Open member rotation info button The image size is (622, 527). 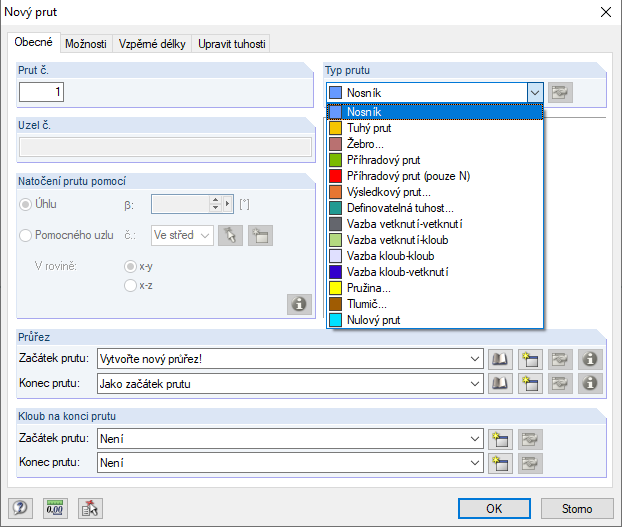(x=299, y=304)
